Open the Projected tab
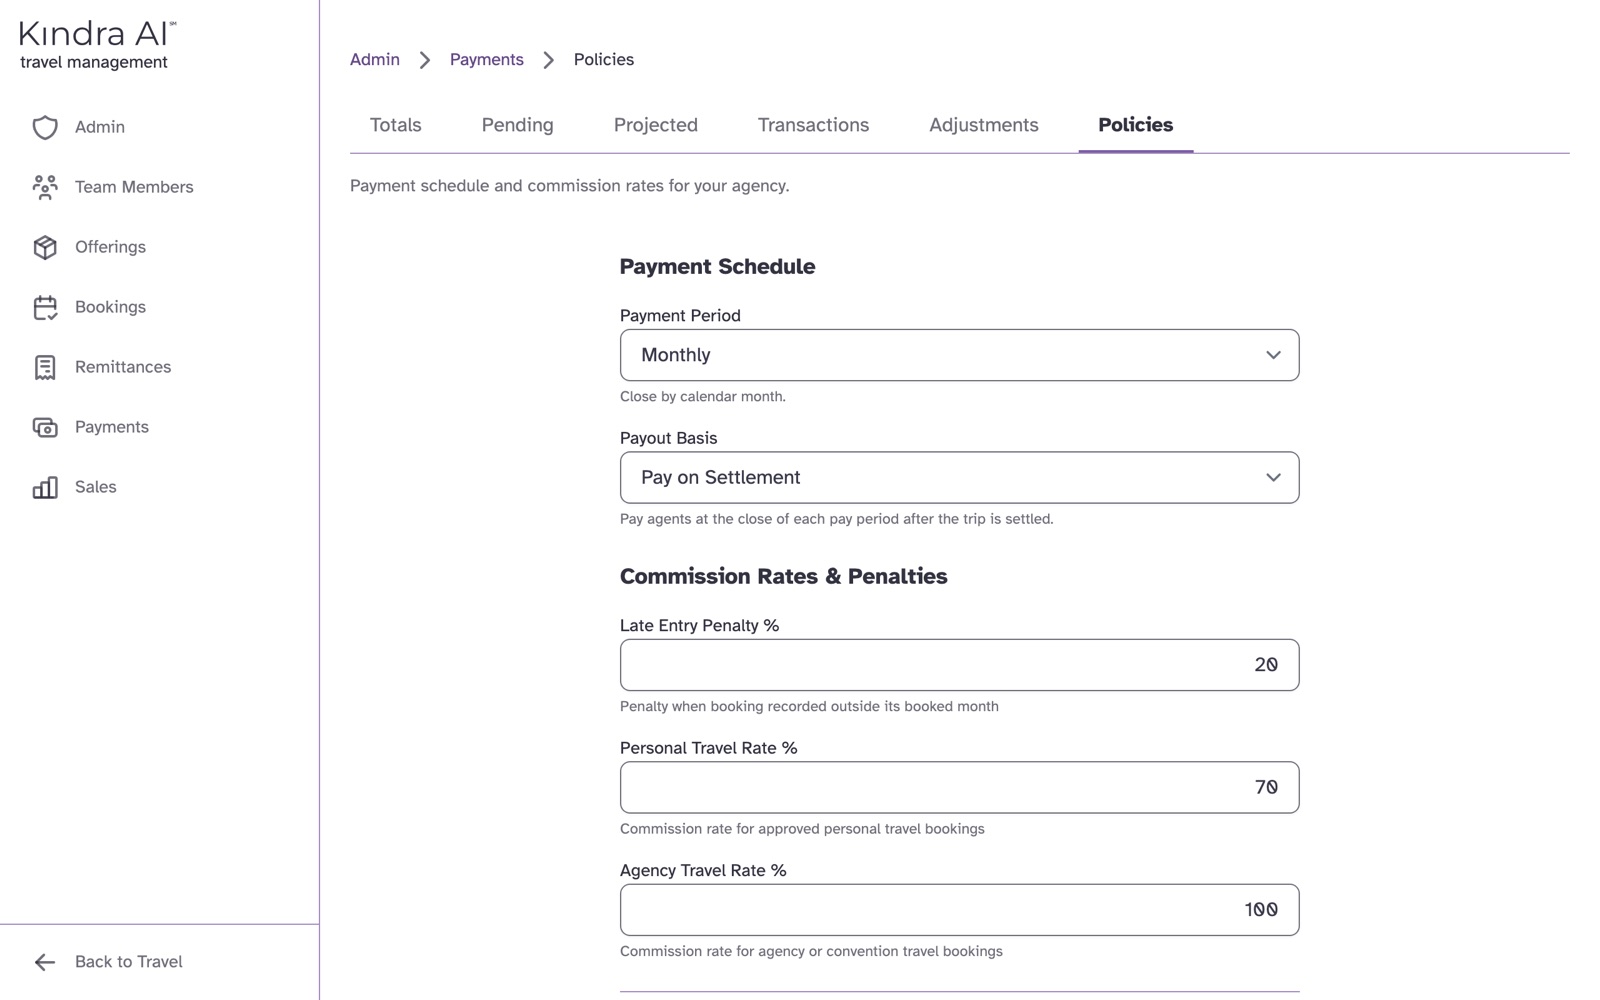 click(x=655, y=125)
